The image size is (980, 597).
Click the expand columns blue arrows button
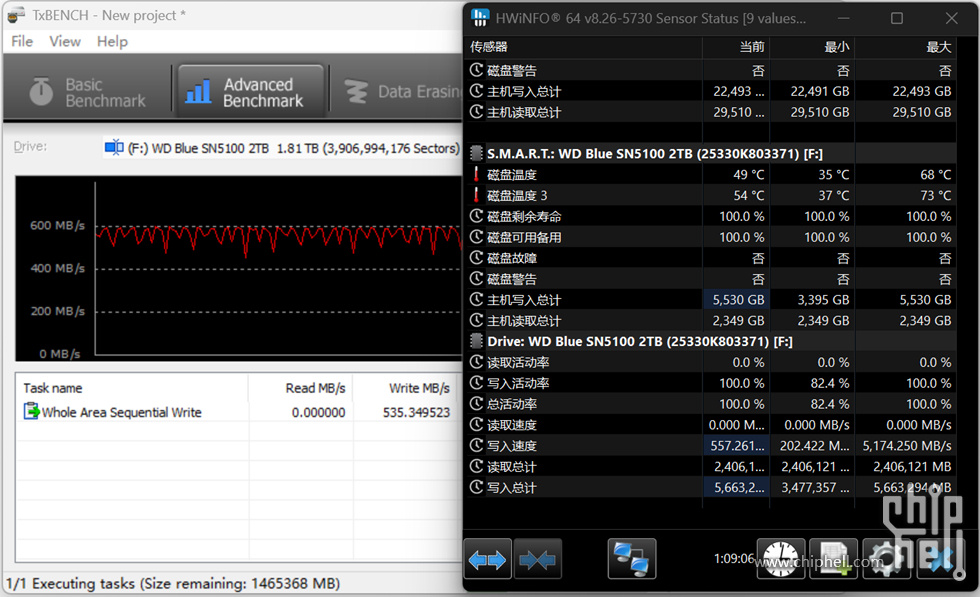pos(487,559)
